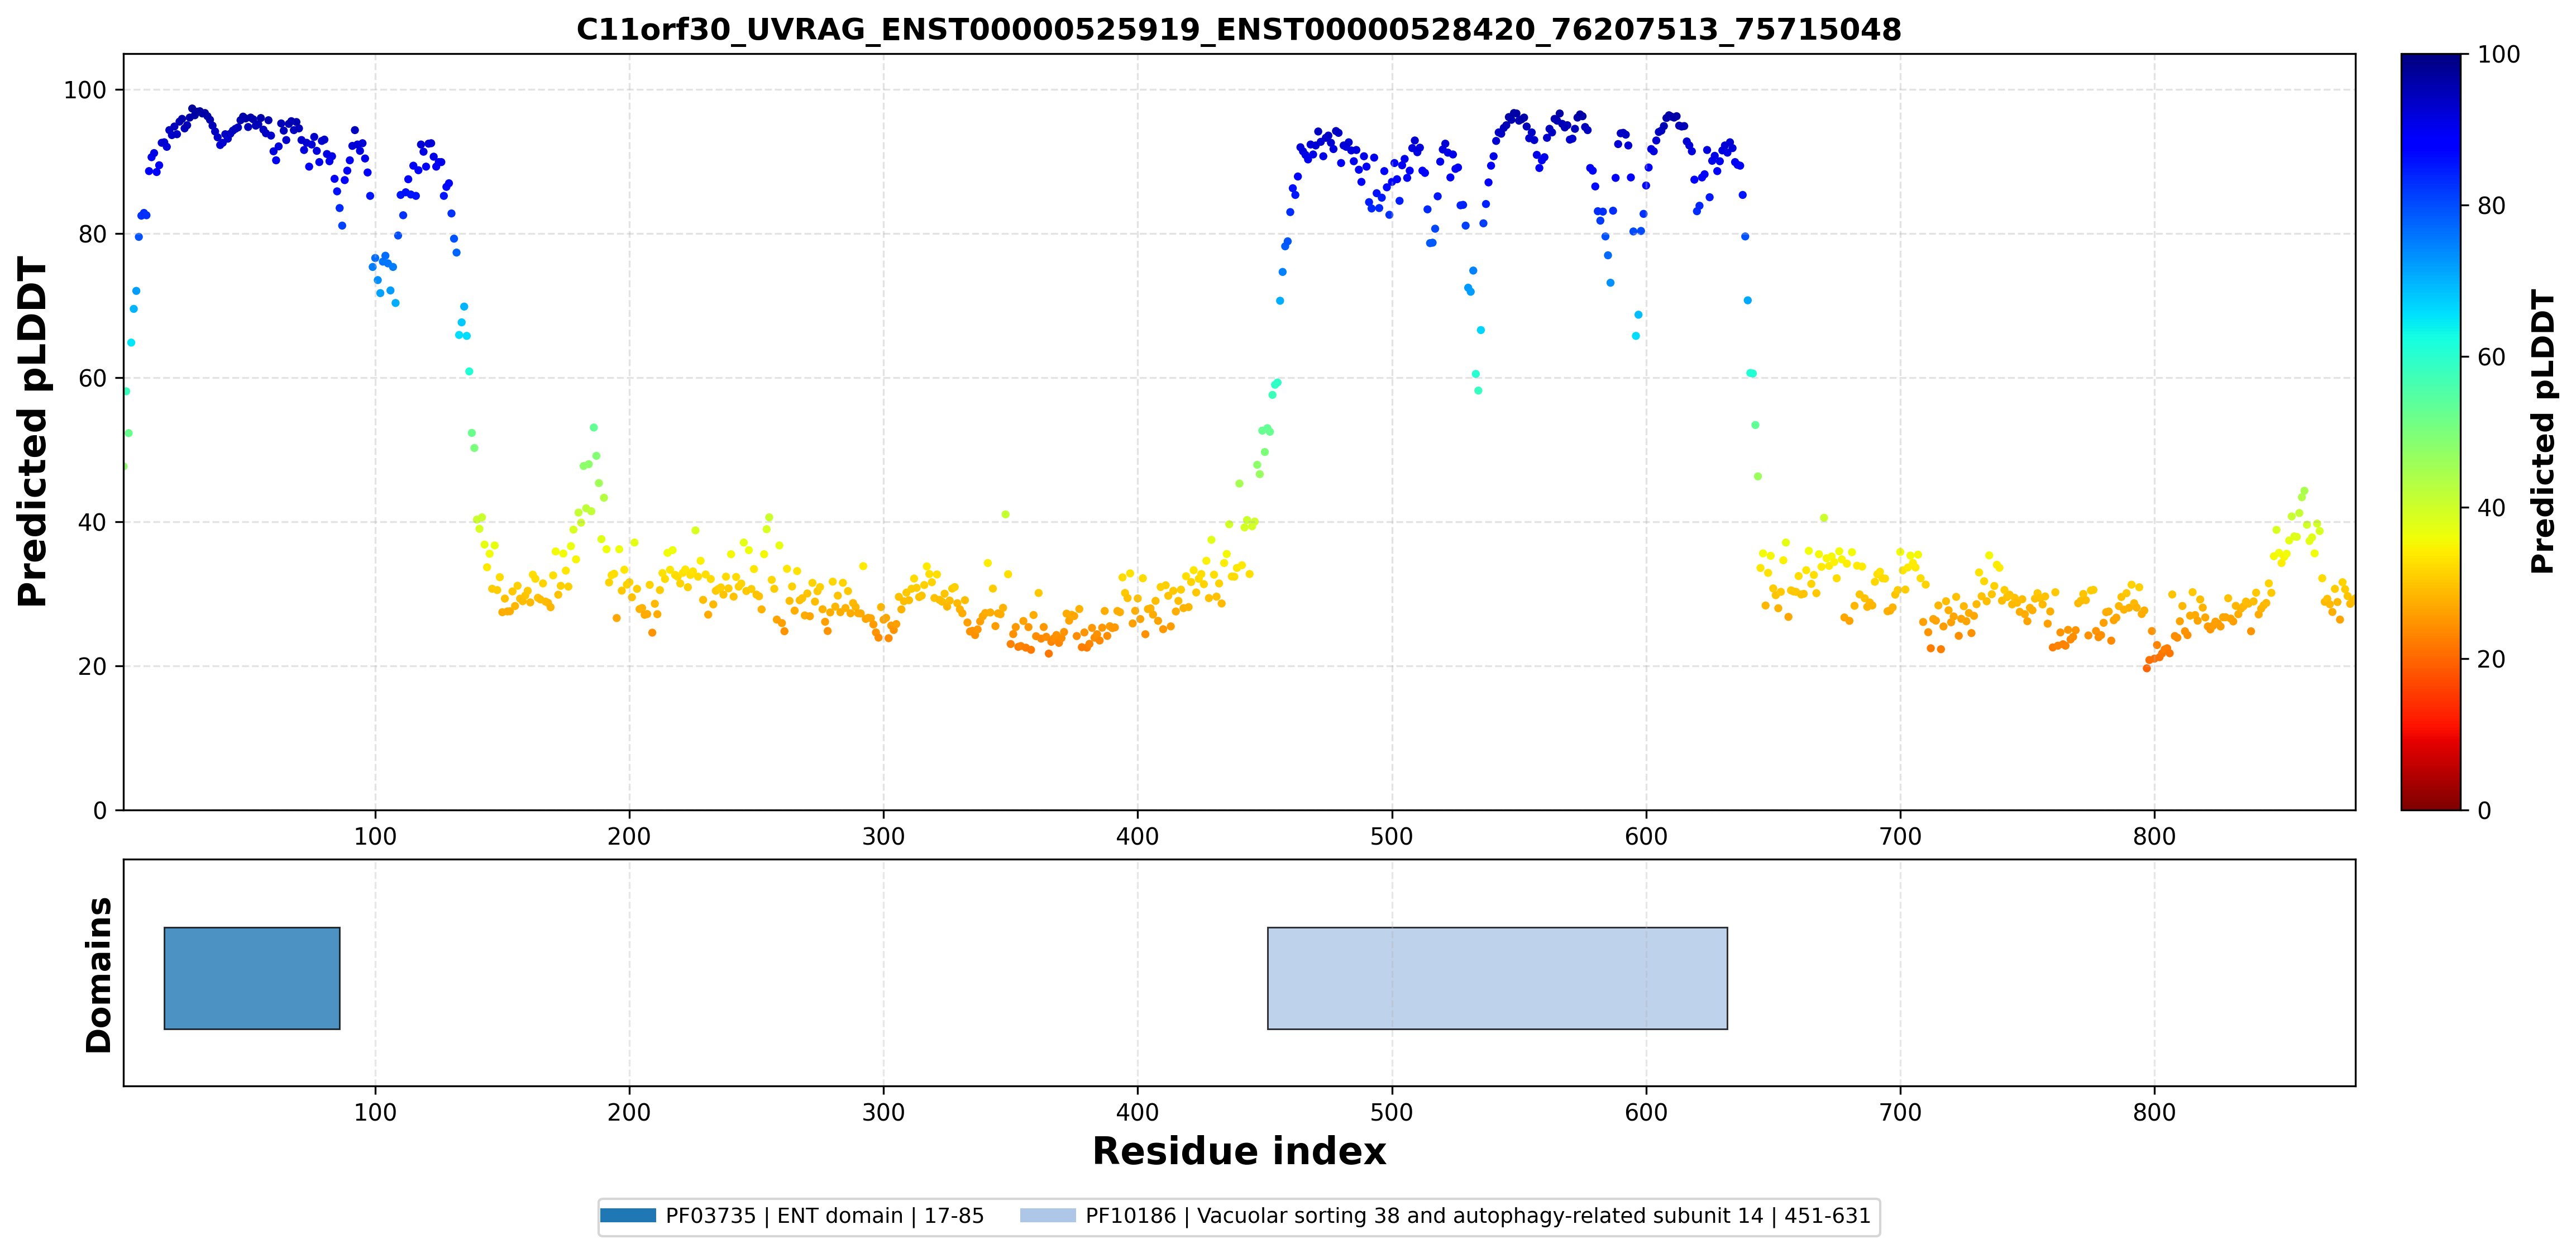Click the colorbar tick label 60

pos(2491,357)
